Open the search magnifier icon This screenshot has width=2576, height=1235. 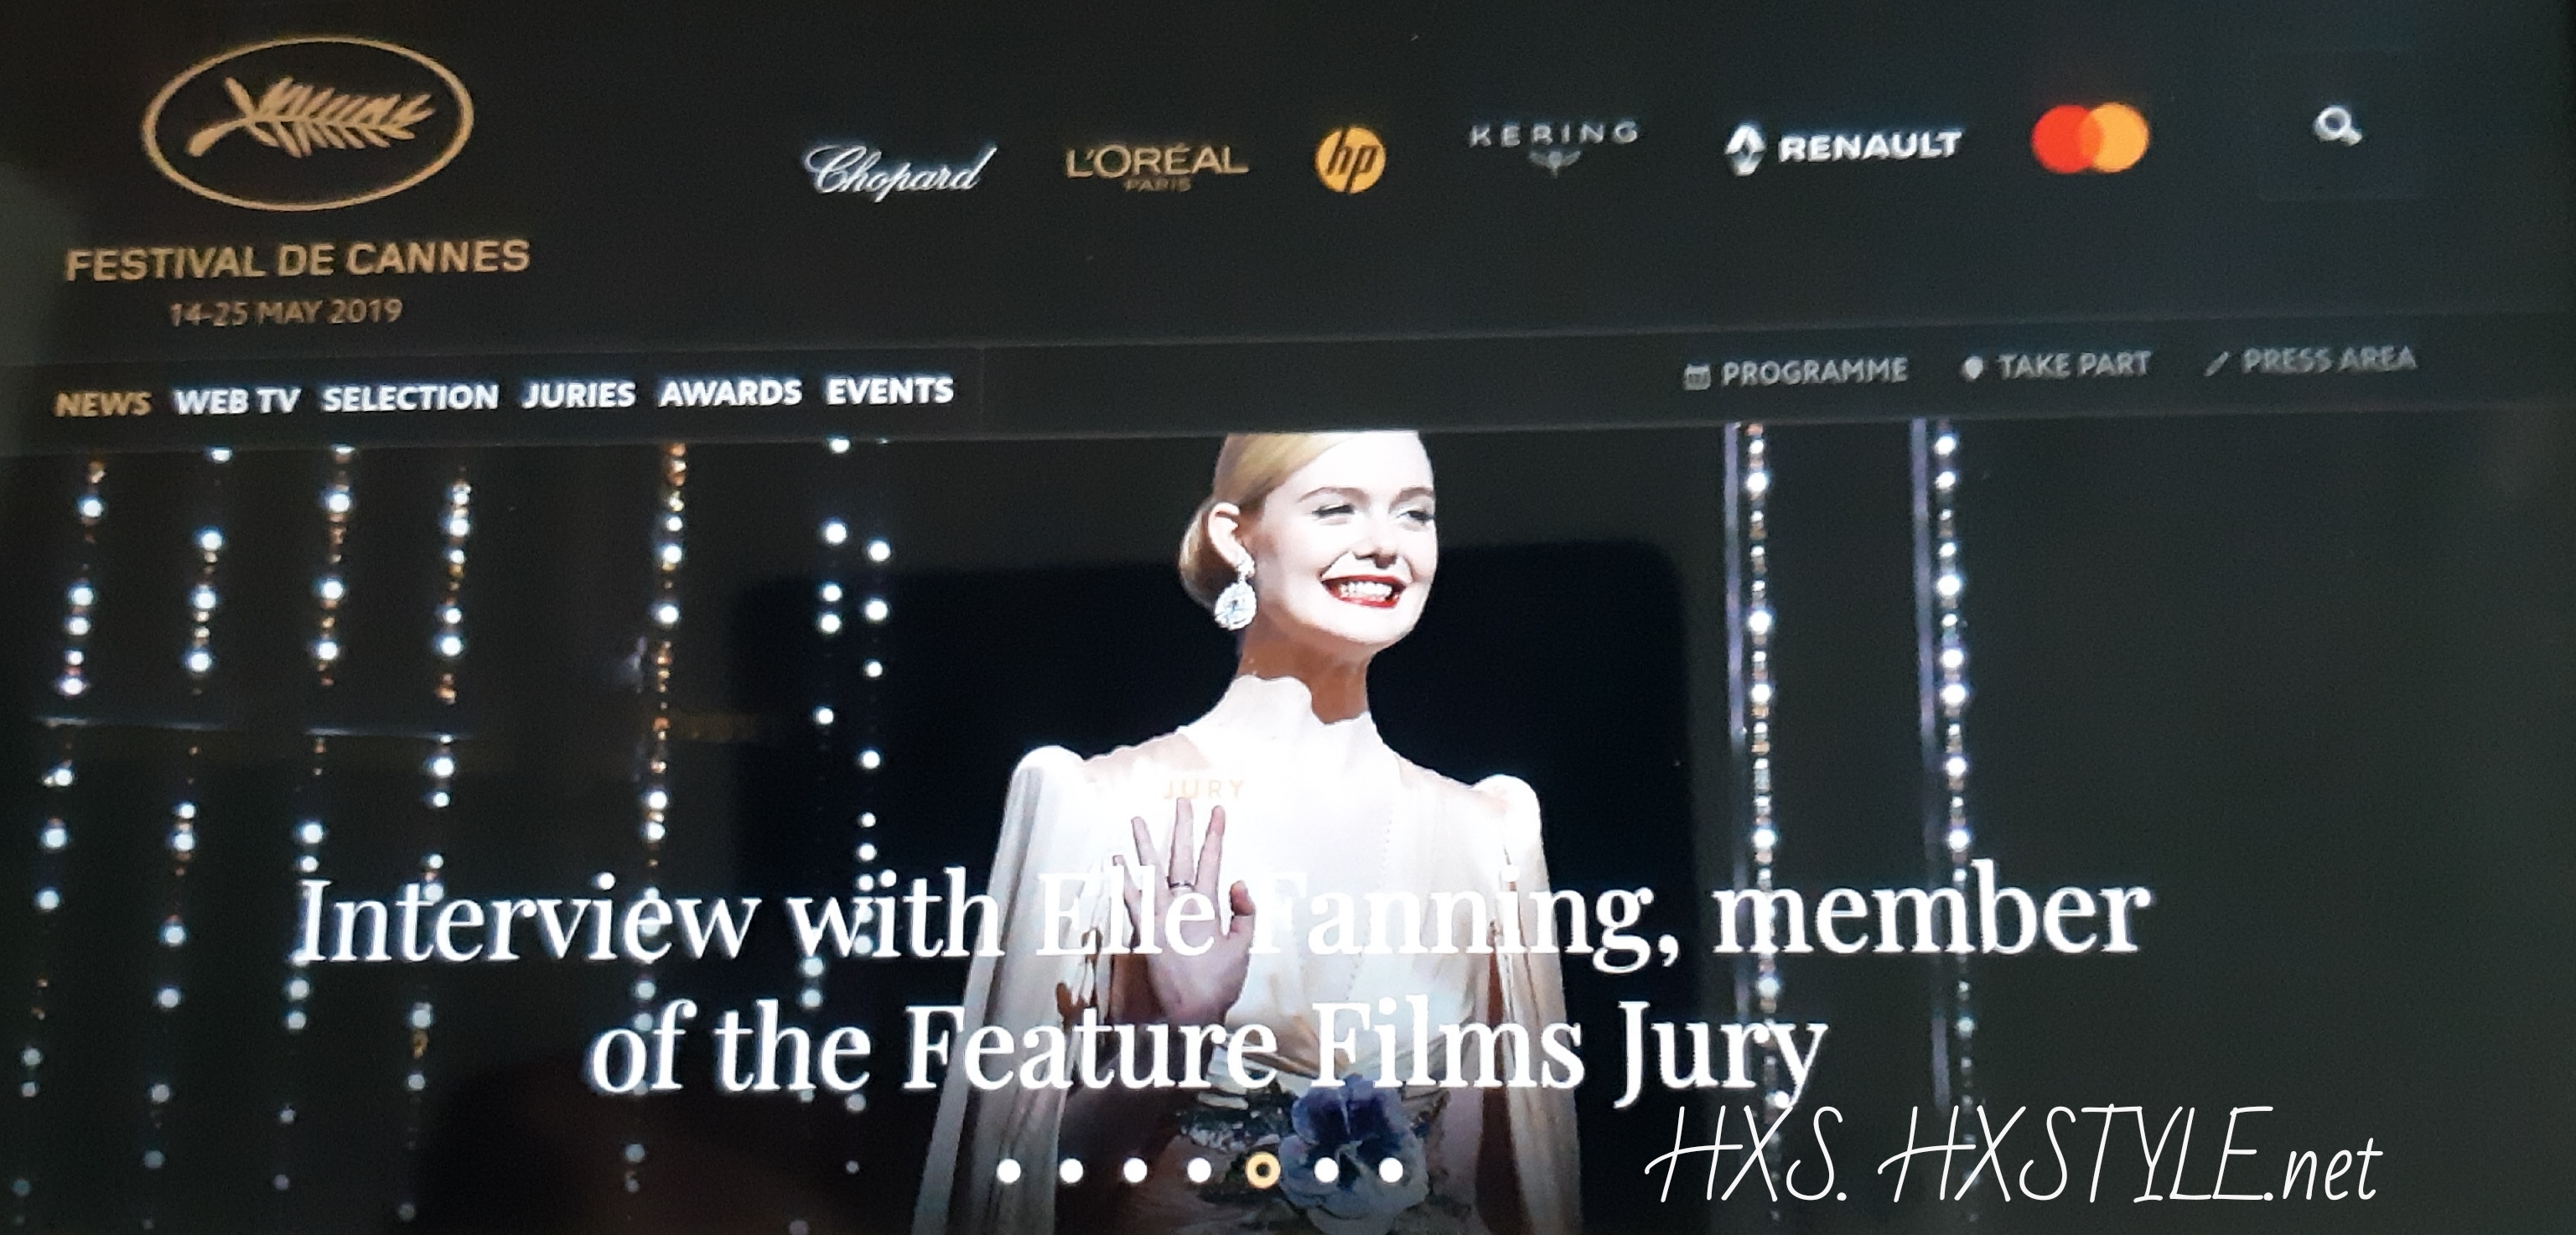[x=2337, y=128]
